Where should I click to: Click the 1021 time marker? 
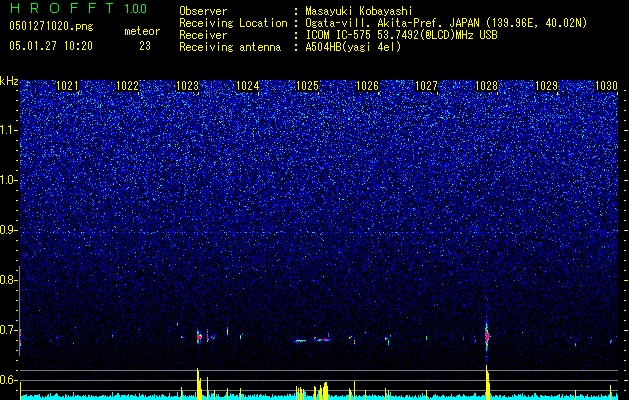pyautogui.click(x=67, y=86)
